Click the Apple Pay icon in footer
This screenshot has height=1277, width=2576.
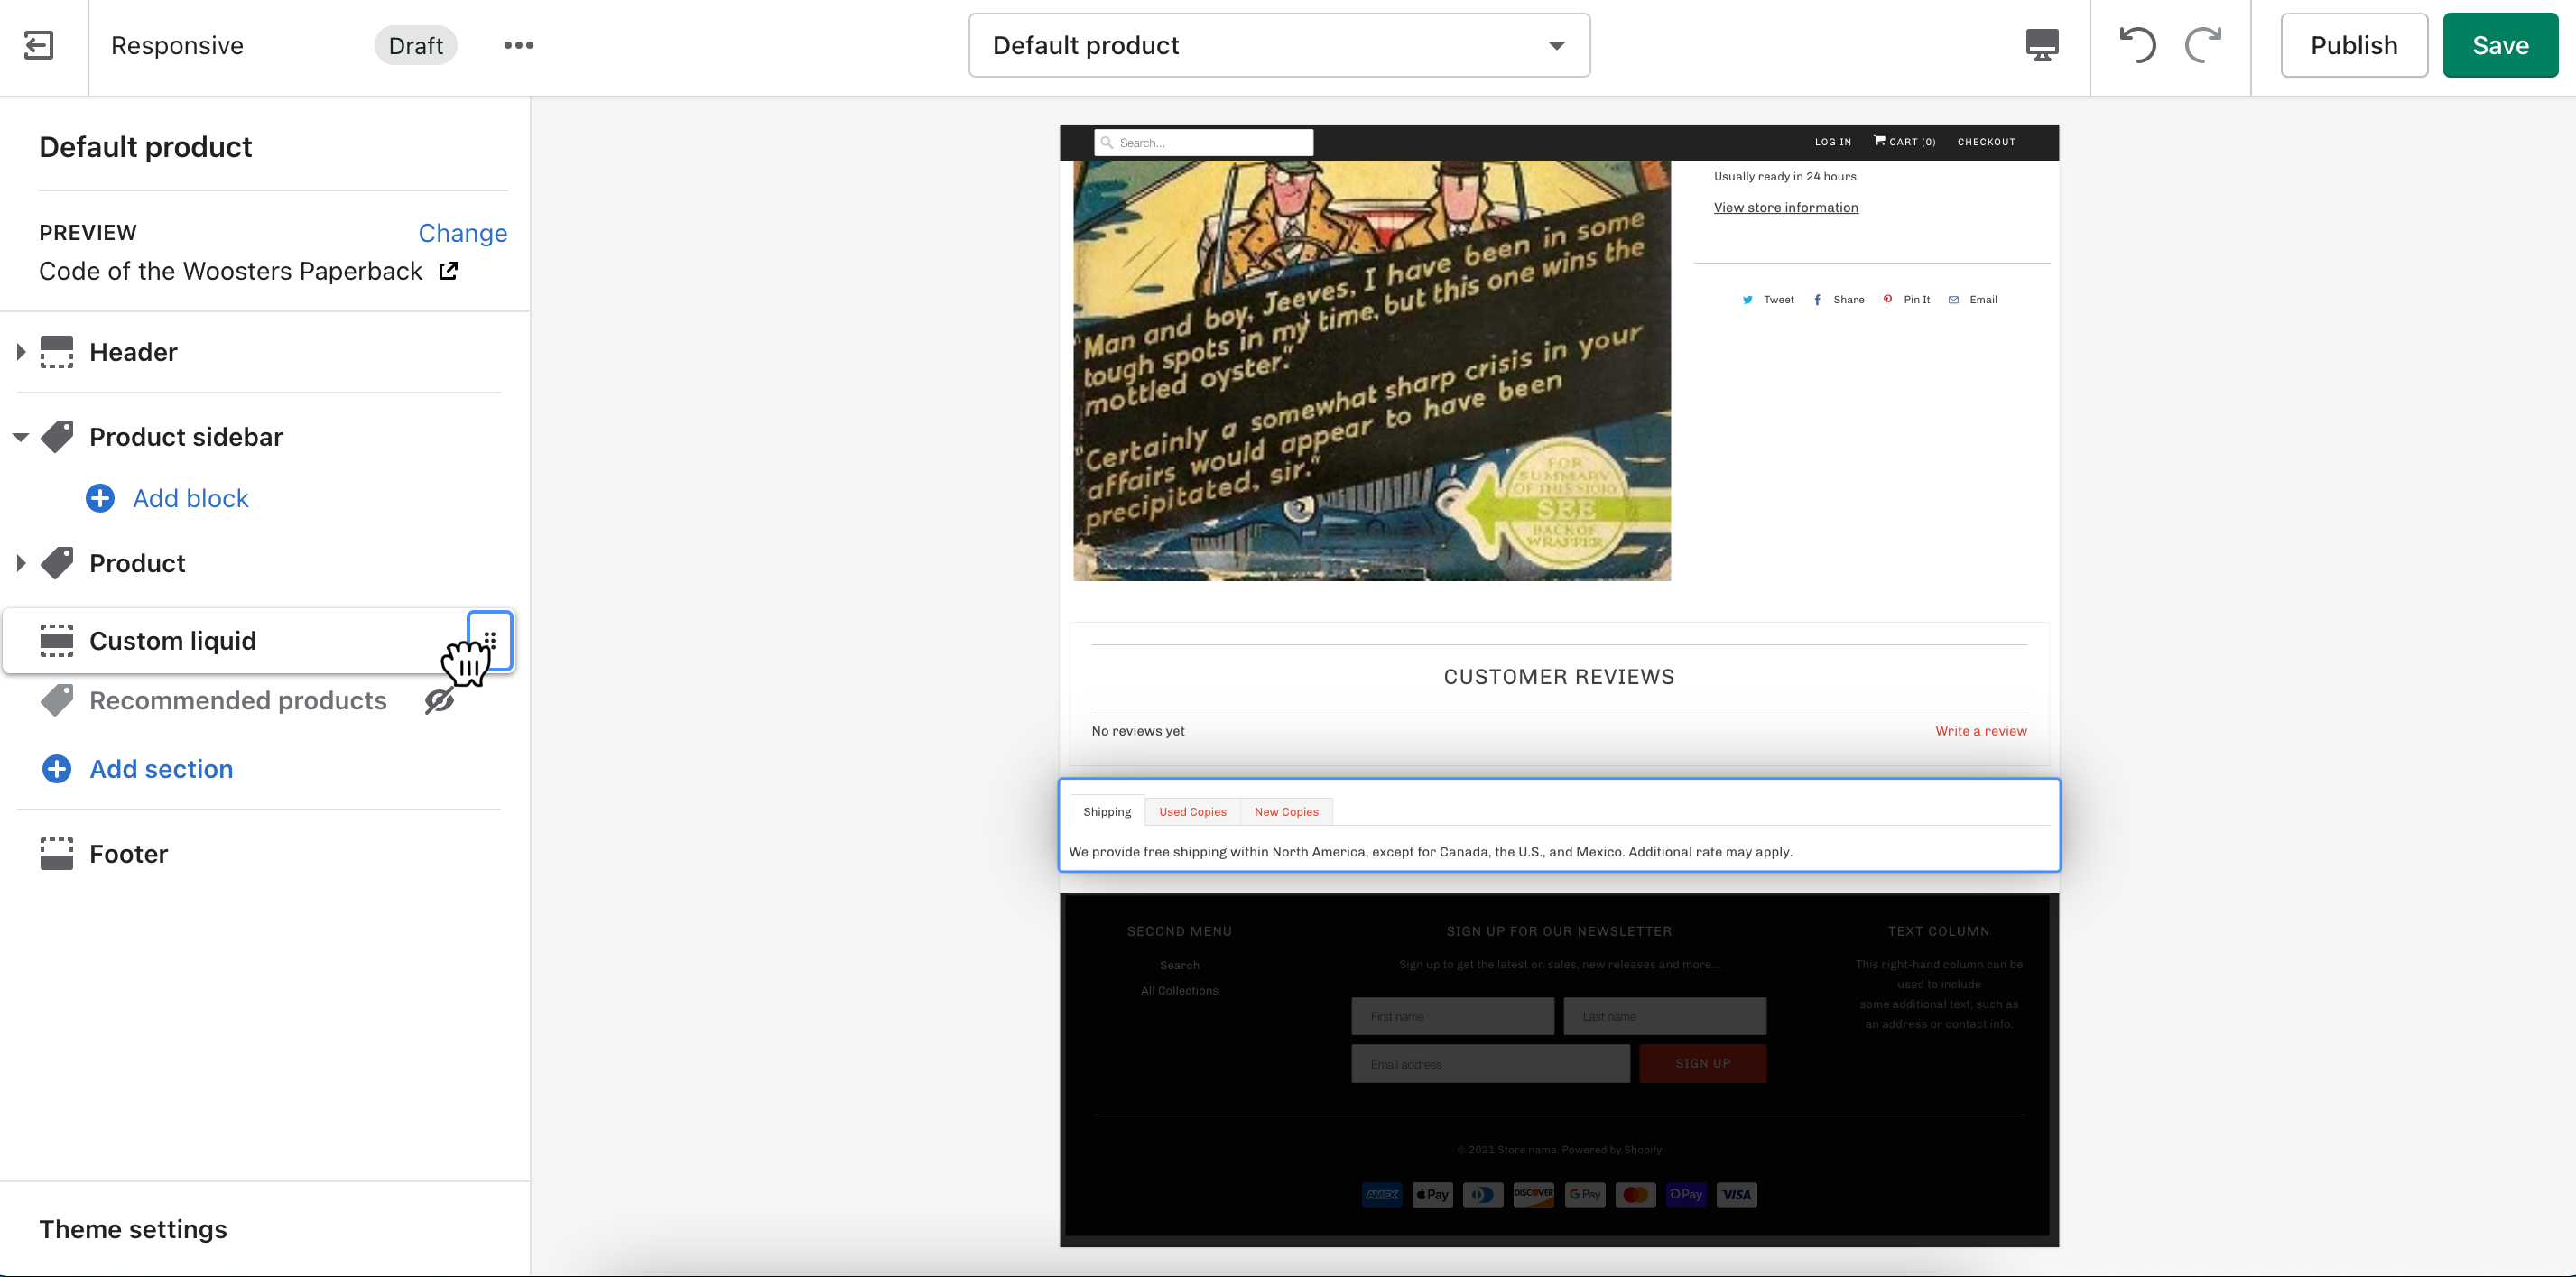click(x=1432, y=1194)
